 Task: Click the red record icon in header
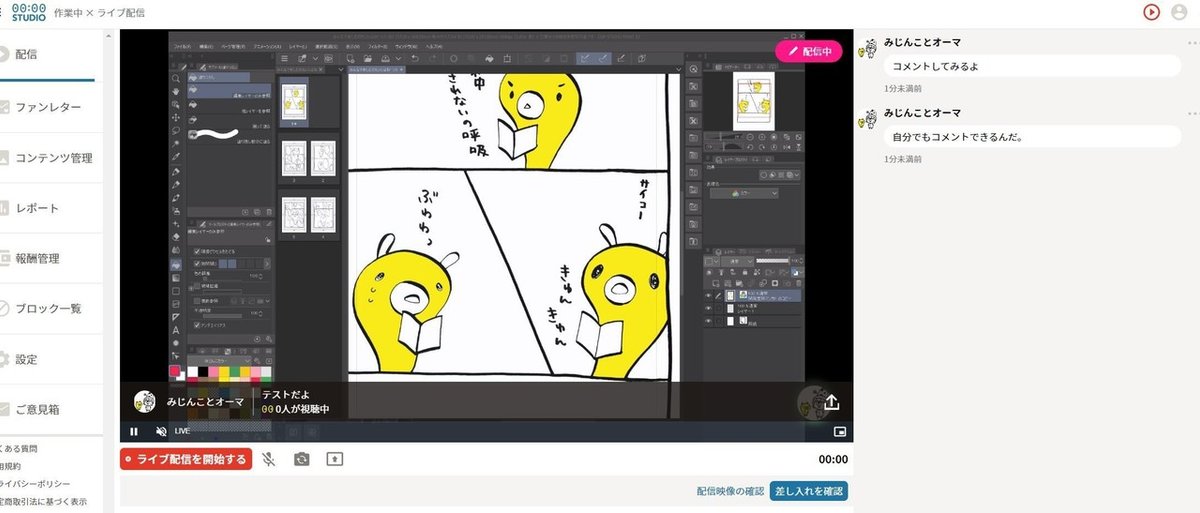(1152, 12)
